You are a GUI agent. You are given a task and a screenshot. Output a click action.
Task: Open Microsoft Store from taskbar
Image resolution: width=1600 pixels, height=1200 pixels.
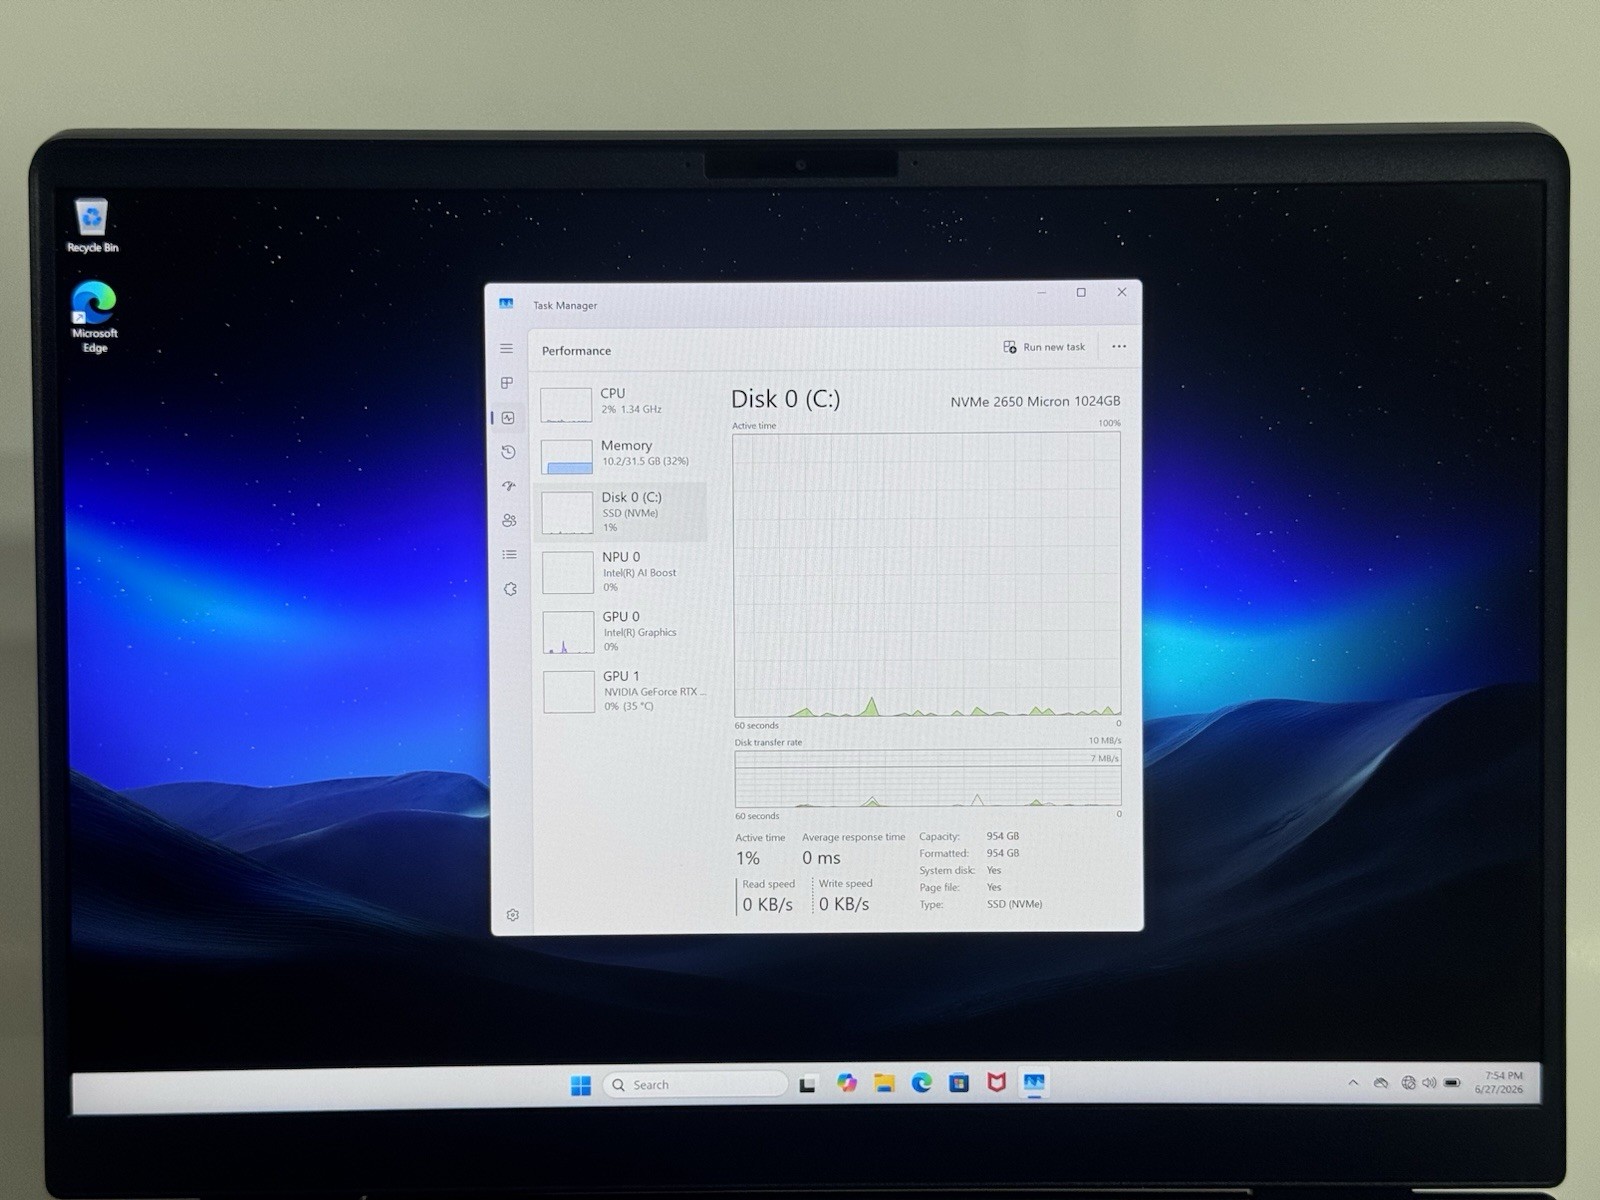[x=959, y=1083]
